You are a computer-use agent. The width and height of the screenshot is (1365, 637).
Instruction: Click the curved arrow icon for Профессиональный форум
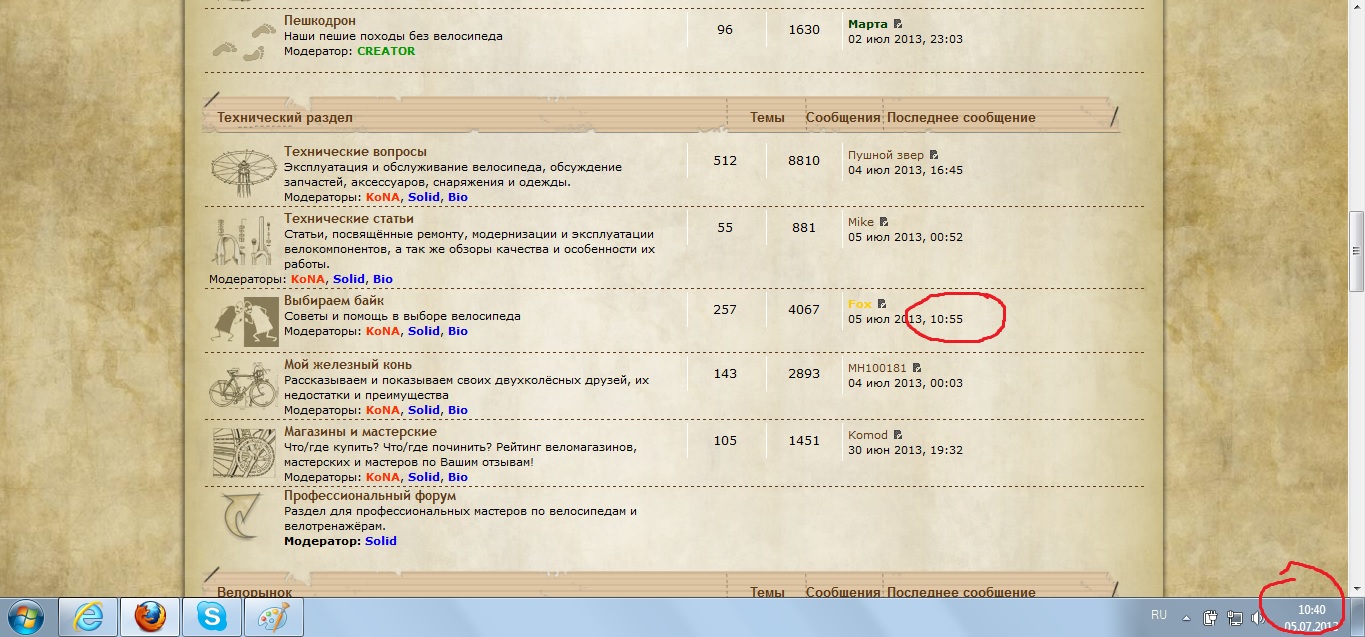(241, 516)
